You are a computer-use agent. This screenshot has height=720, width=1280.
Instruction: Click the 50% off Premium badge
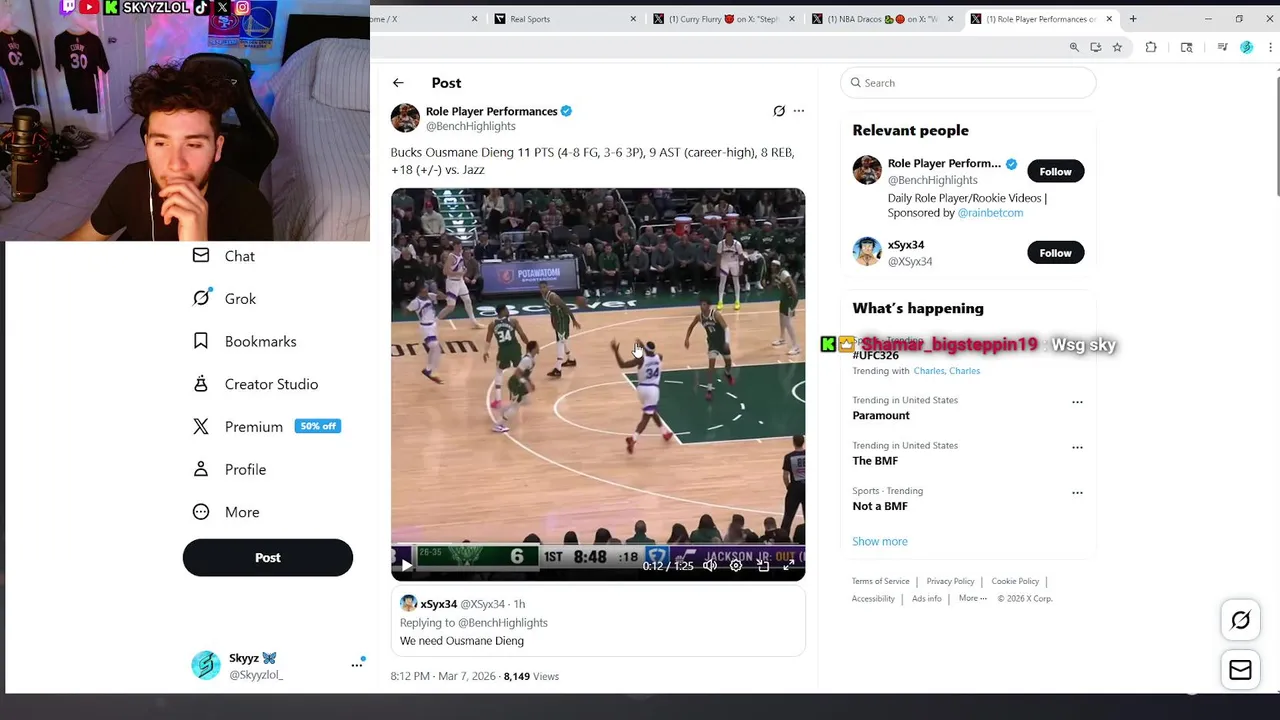[x=318, y=426]
